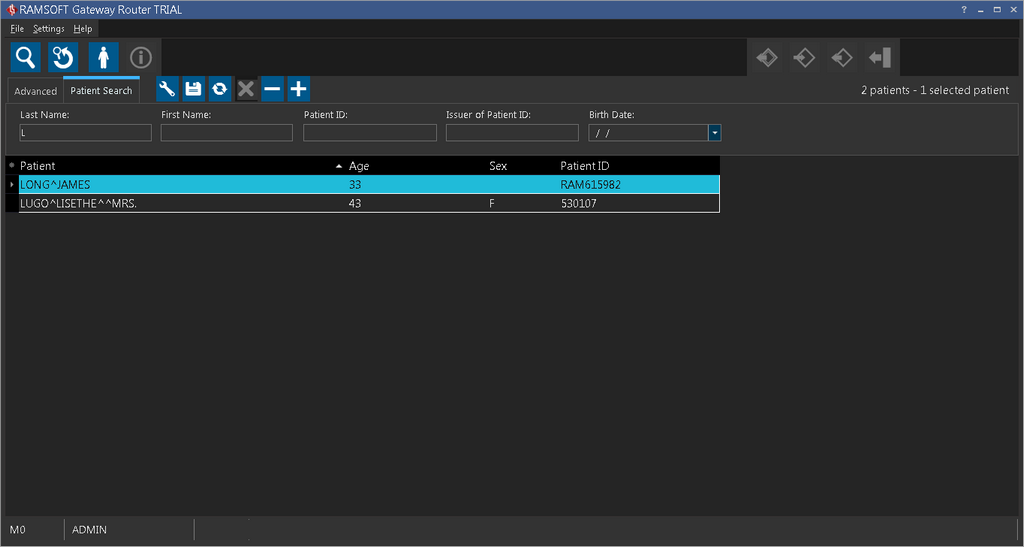Click the Patient ID column header
Screen dimensions: 1024x547
click(x=585, y=166)
